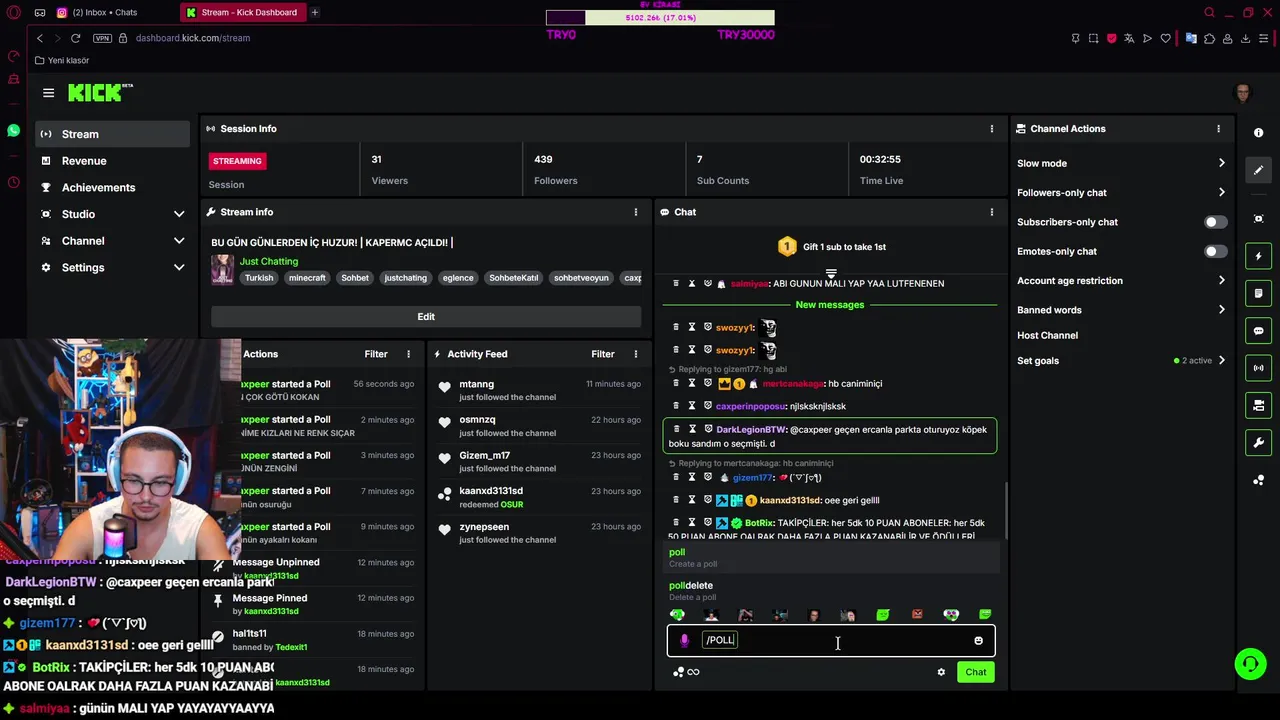Click the green support headset button

pos(1249,664)
